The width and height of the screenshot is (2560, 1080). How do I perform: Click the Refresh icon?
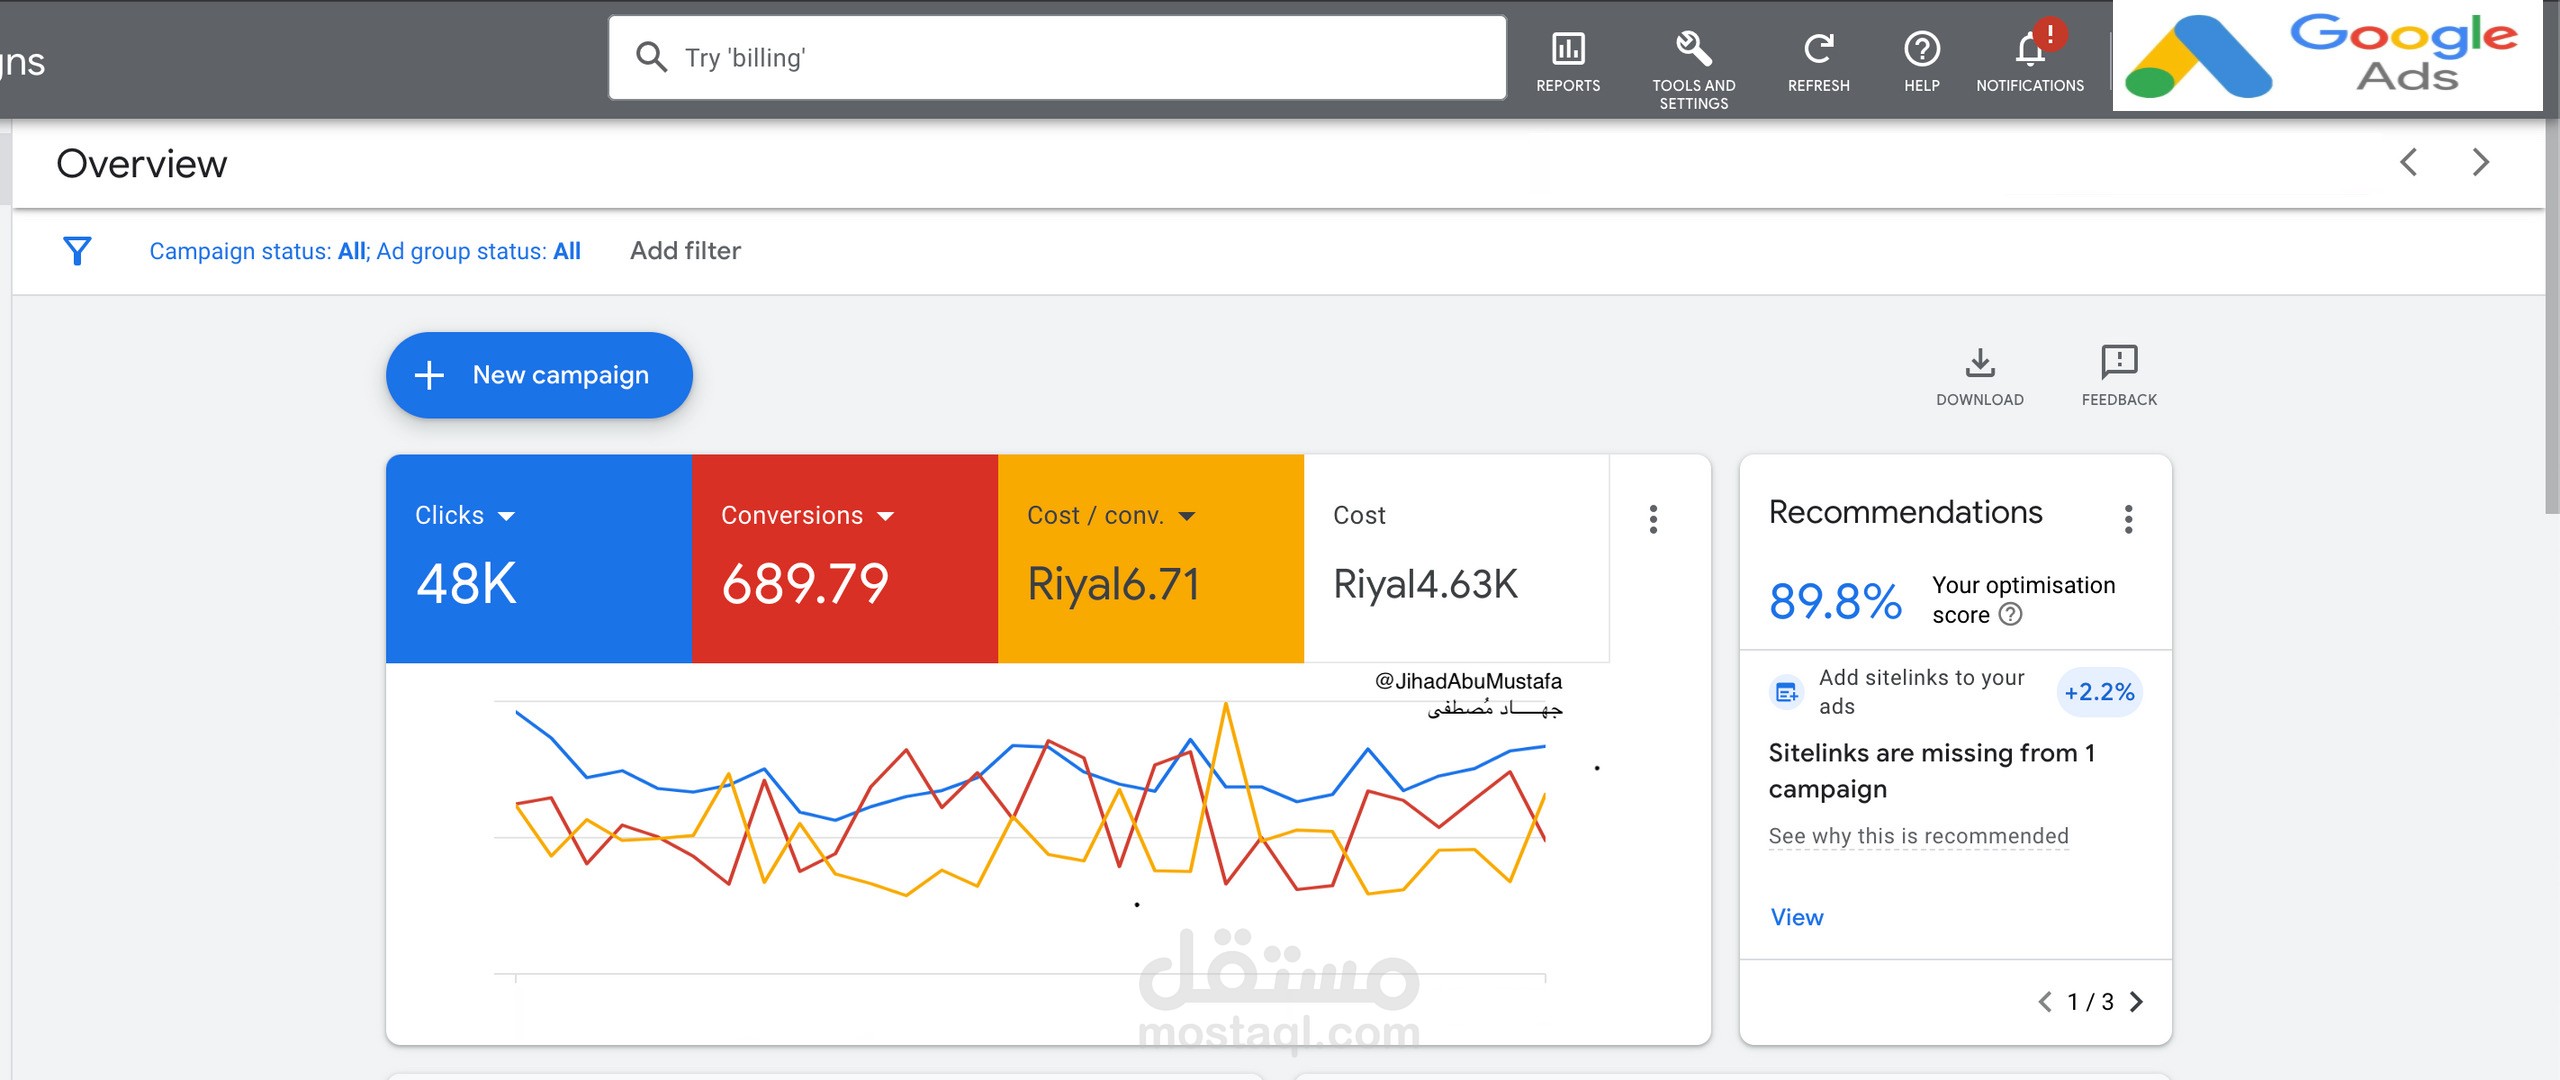[x=1818, y=47]
